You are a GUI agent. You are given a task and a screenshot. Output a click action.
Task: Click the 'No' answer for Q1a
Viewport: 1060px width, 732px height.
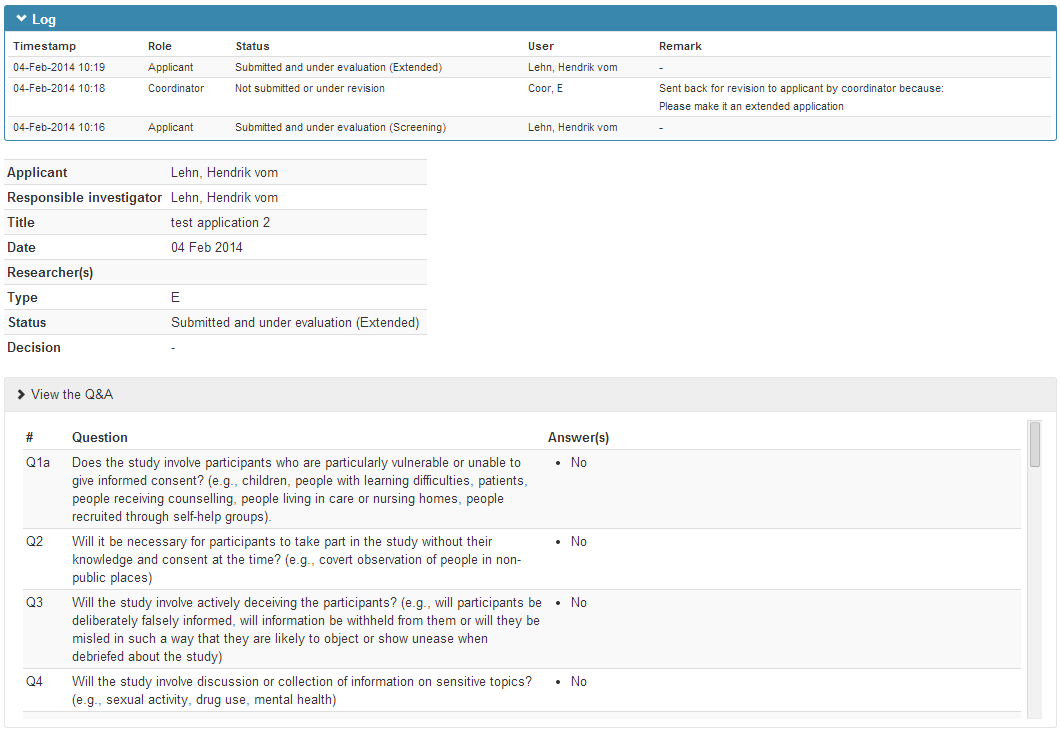tap(579, 462)
